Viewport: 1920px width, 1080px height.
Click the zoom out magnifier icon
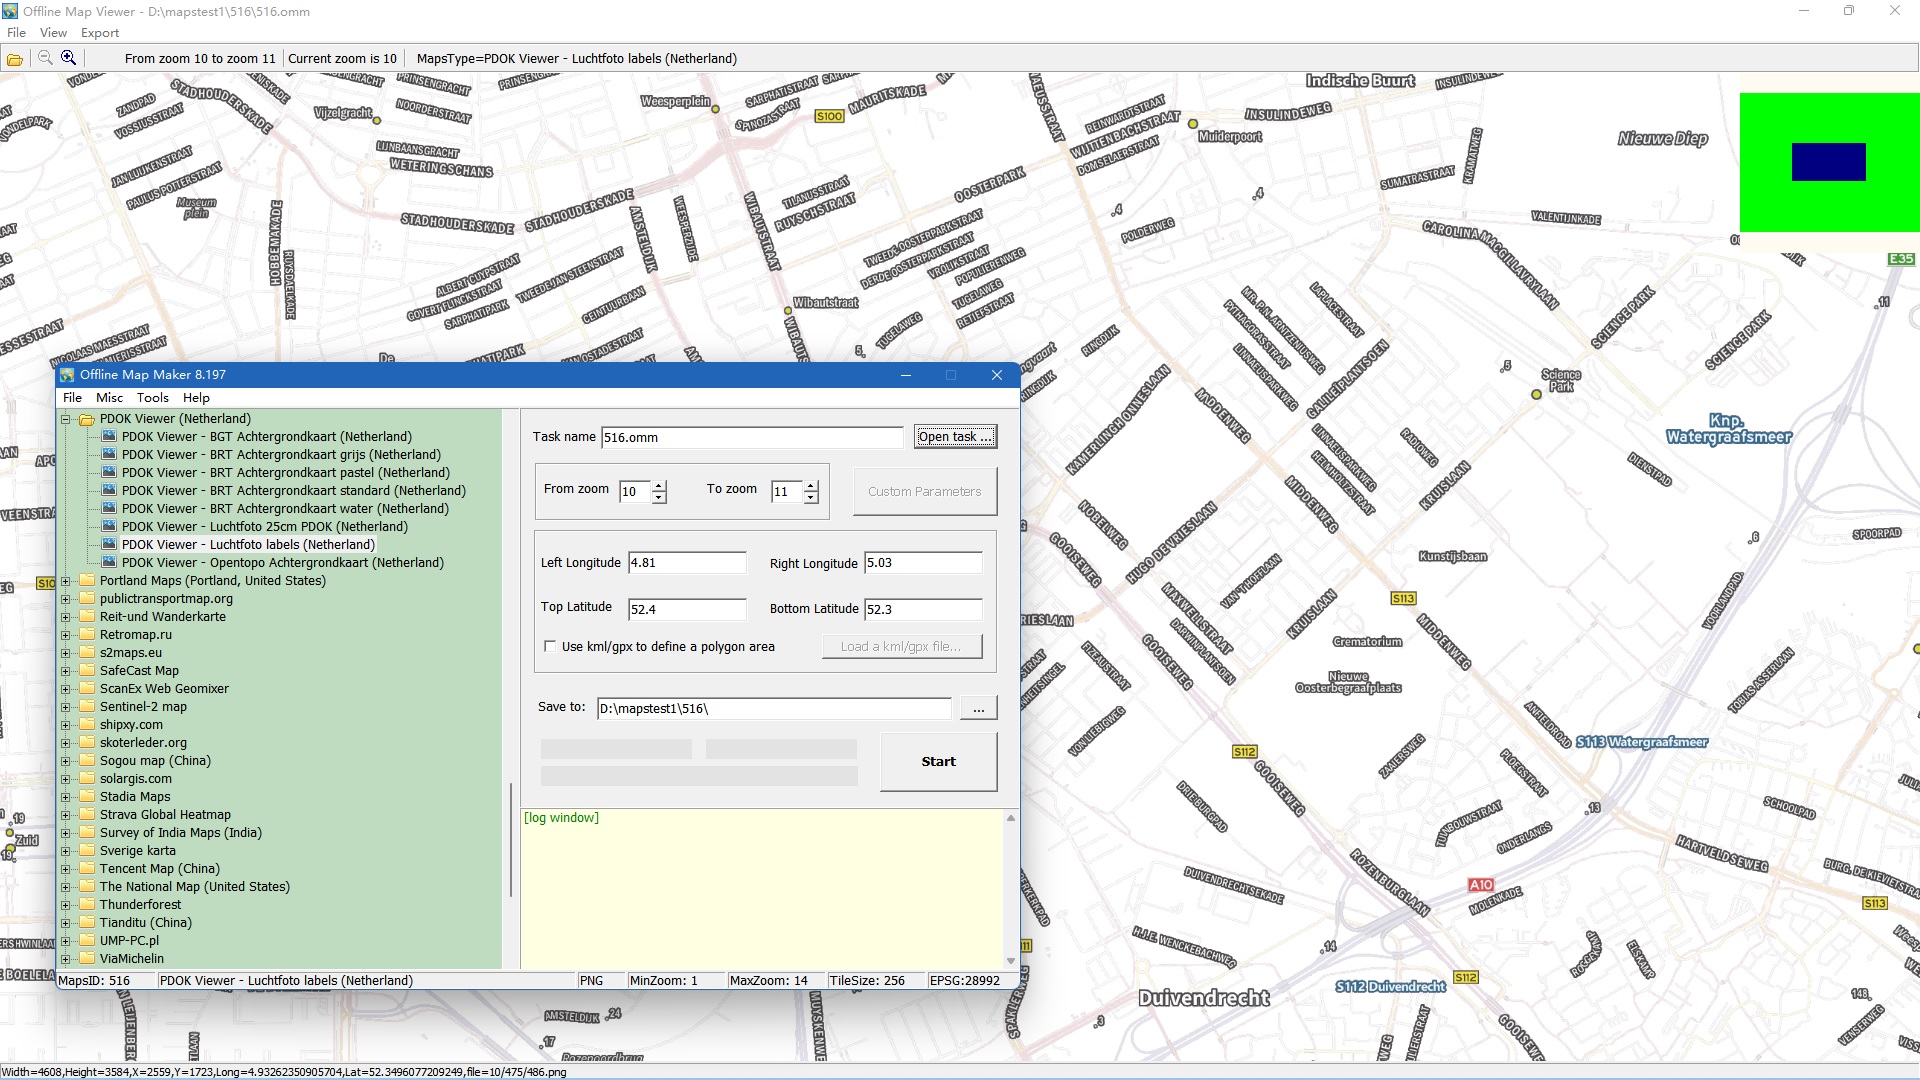pyautogui.click(x=45, y=58)
